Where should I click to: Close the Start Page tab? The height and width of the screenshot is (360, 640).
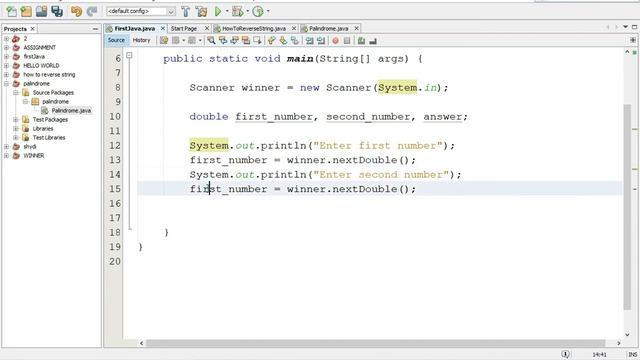point(207,28)
